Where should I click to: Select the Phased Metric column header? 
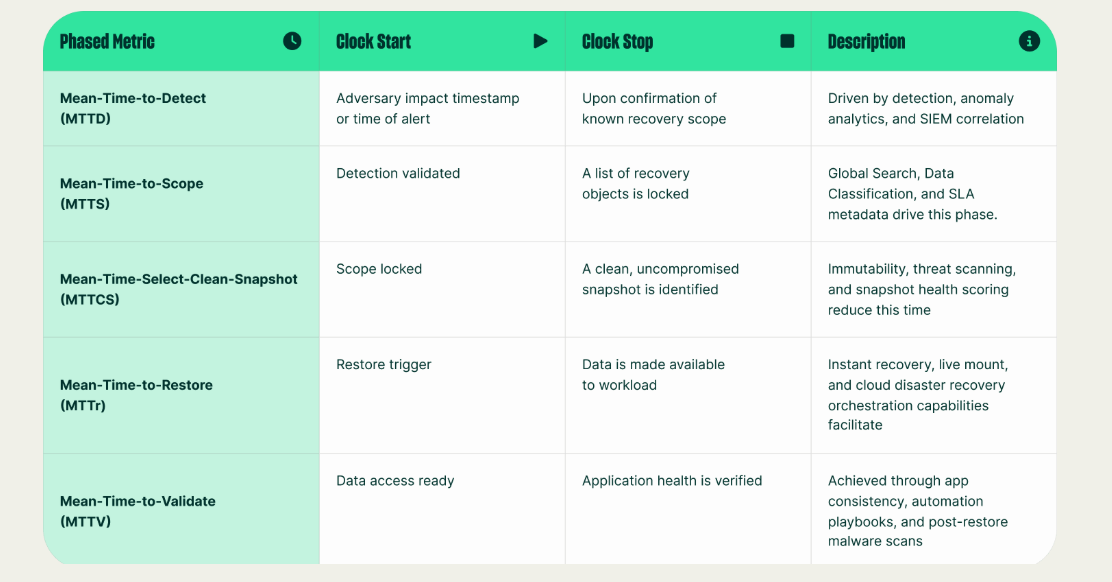click(108, 41)
